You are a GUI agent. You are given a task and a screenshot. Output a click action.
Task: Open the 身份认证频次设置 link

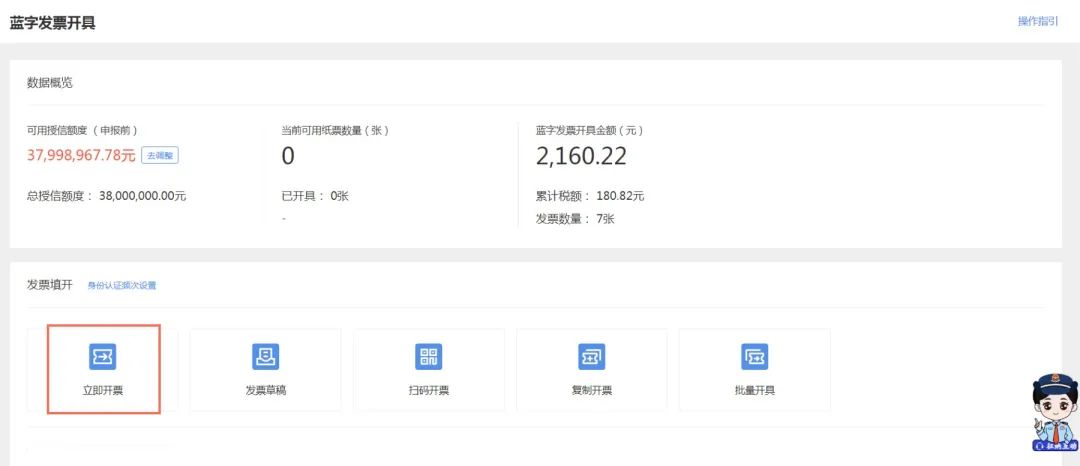[122, 286]
